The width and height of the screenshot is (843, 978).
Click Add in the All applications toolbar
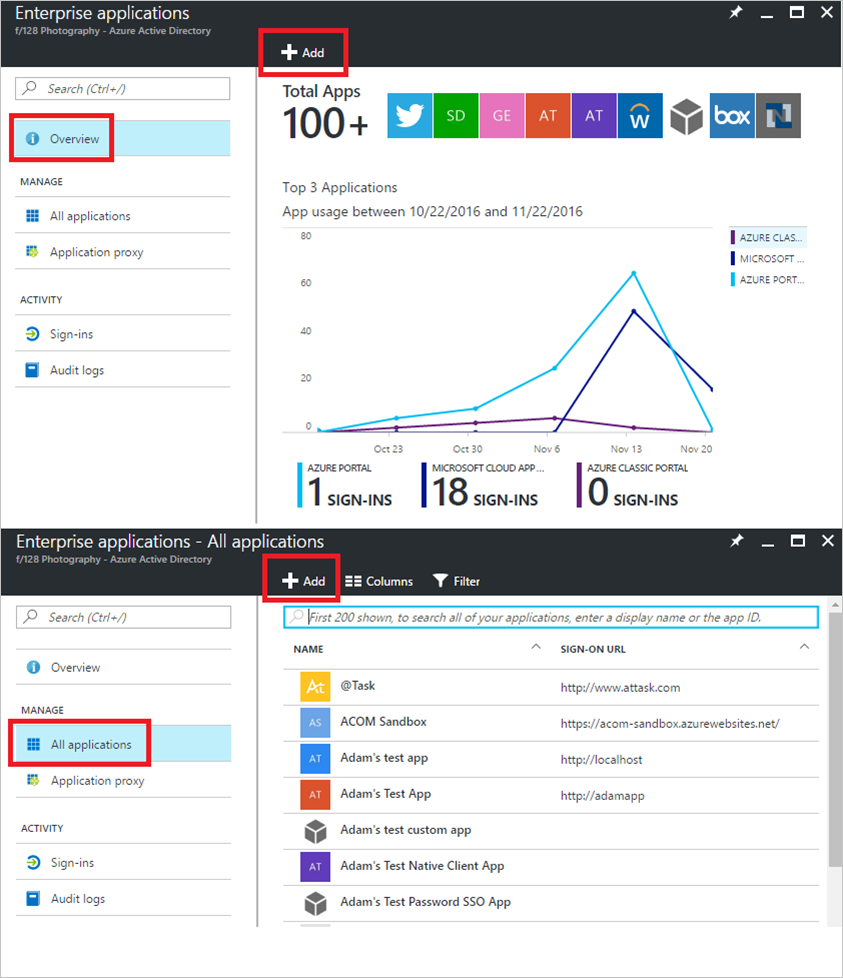tap(304, 581)
